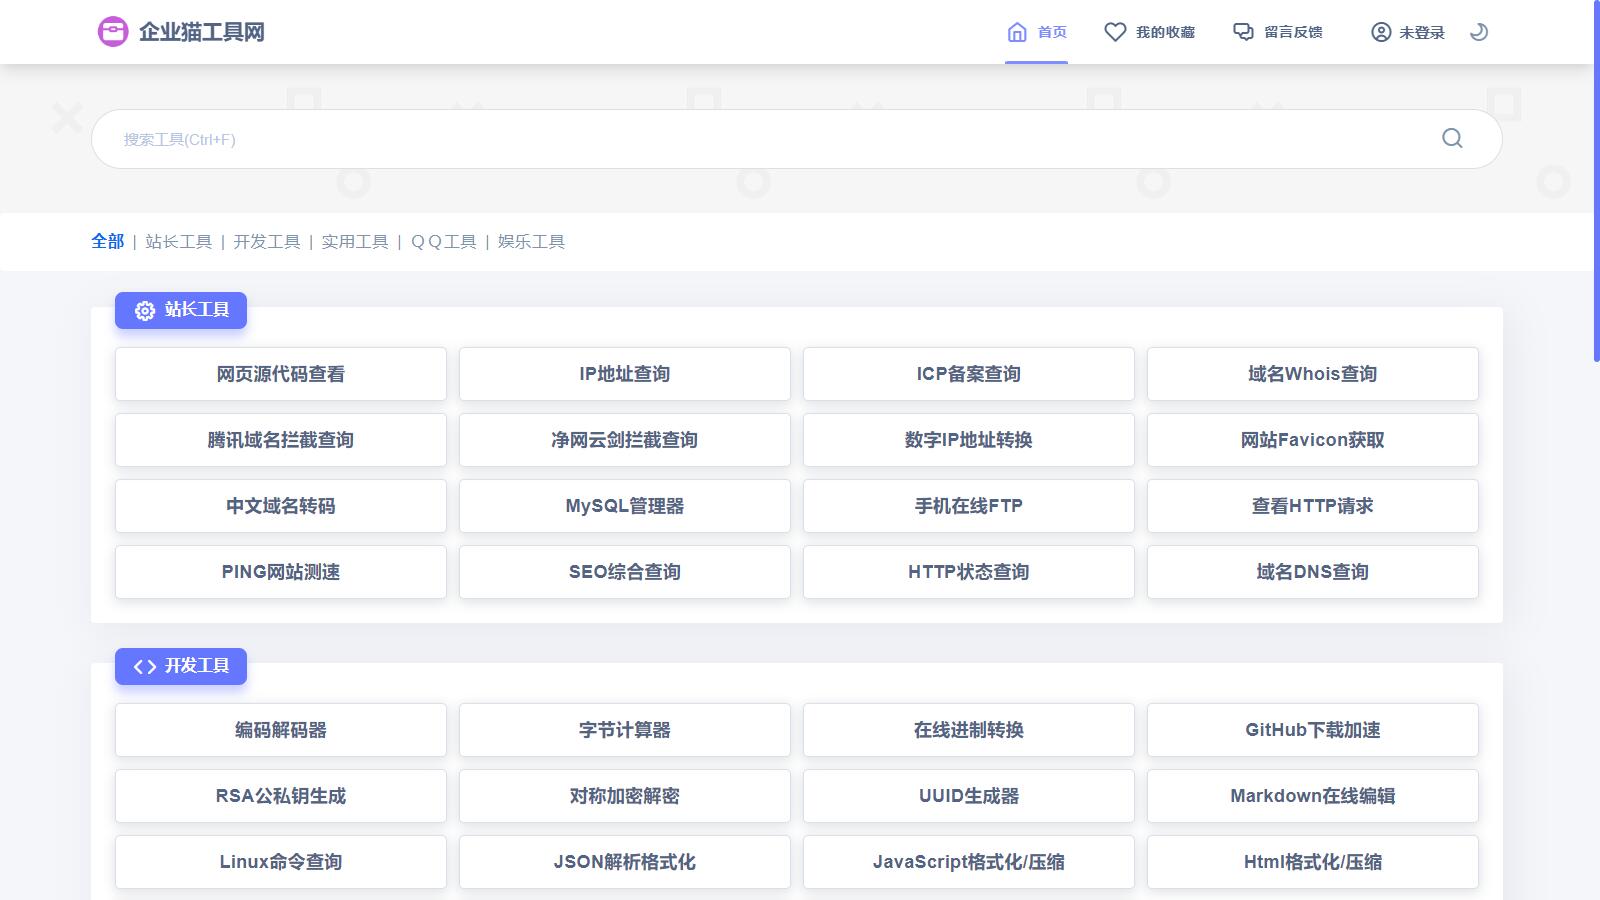Click the user account icon
The width and height of the screenshot is (1600, 900).
point(1381,32)
